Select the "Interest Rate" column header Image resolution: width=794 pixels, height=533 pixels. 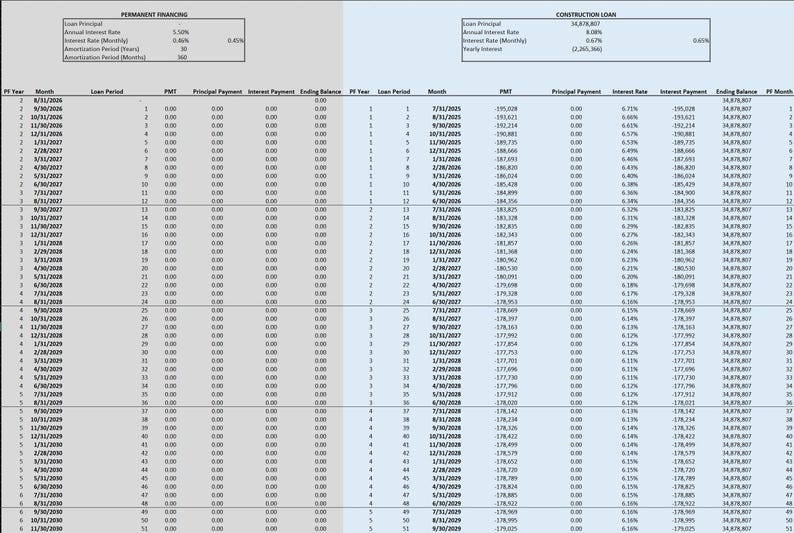(x=630, y=92)
